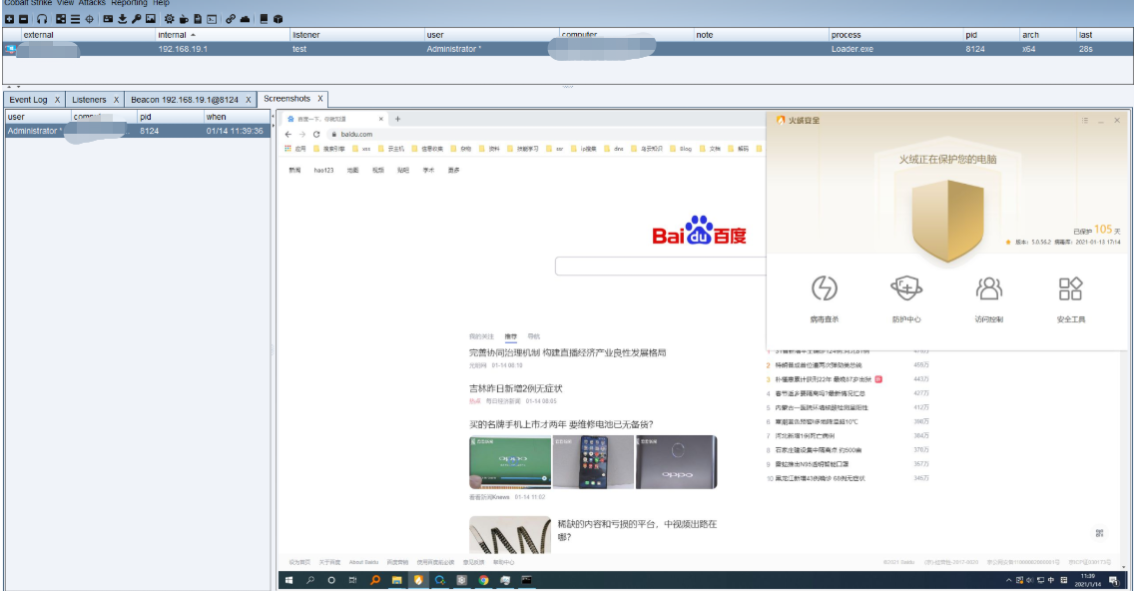Viewport: 1140px width, 591px height.
Task: Click the 安全工具 security tools icon
Action: pyautogui.click(x=1070, y=289)
